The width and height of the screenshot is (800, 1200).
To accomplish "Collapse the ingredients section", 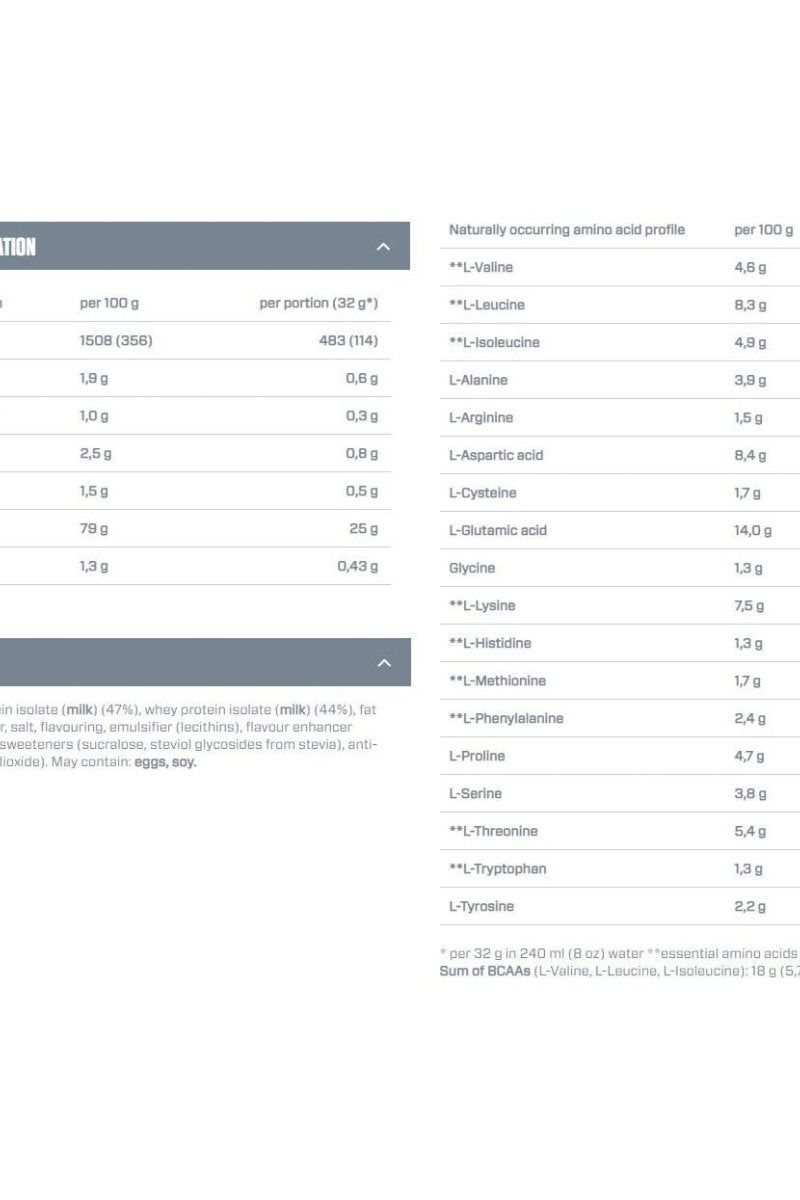I will click(x=383, y=661).
